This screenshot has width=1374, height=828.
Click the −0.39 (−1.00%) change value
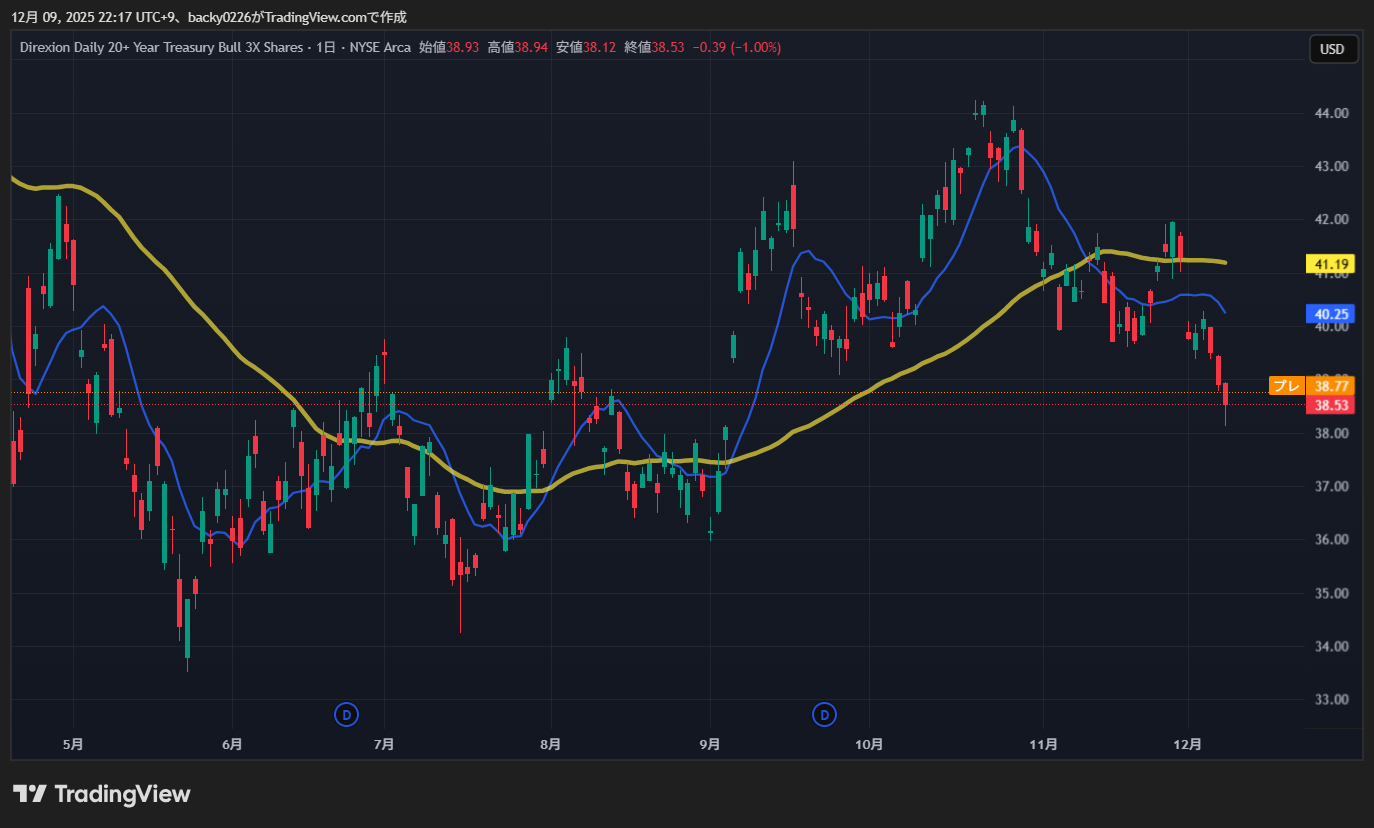coord(735,47)
